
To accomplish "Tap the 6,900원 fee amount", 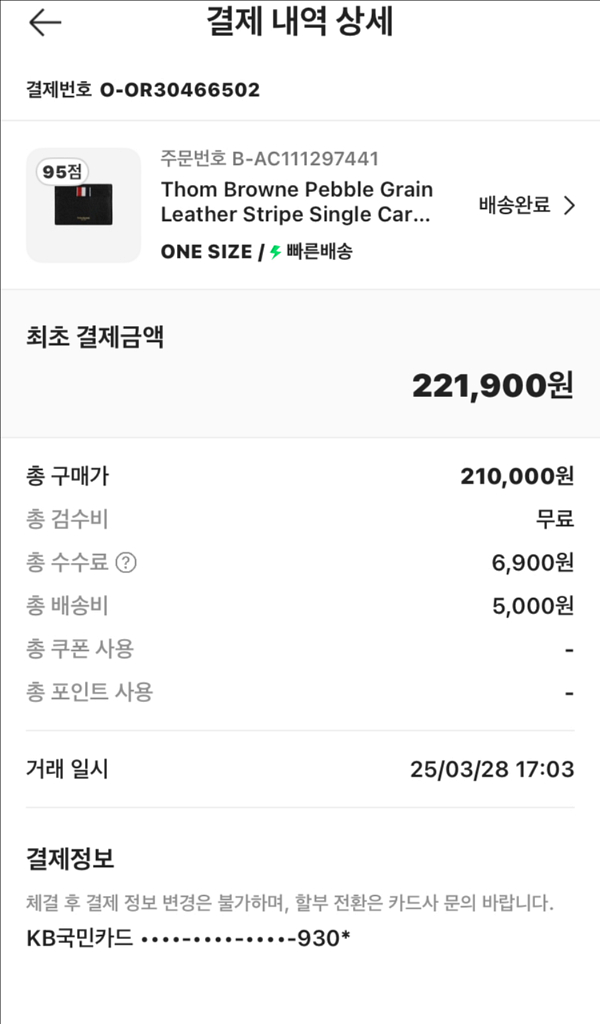I will 532,563.
